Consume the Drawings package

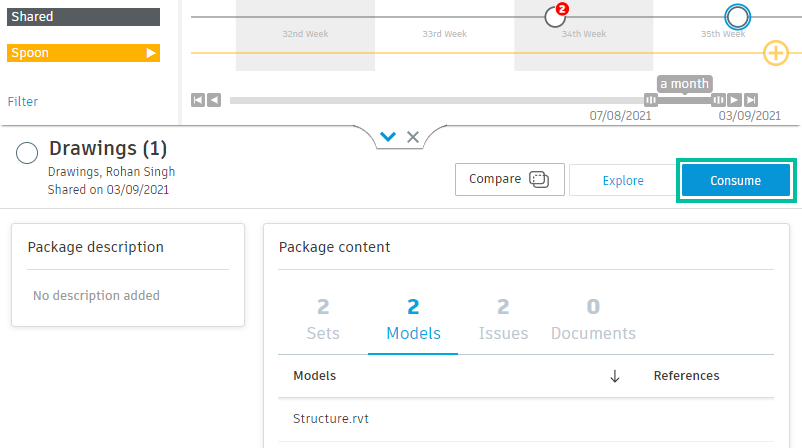pyautogui.click(x=735, y=181)
